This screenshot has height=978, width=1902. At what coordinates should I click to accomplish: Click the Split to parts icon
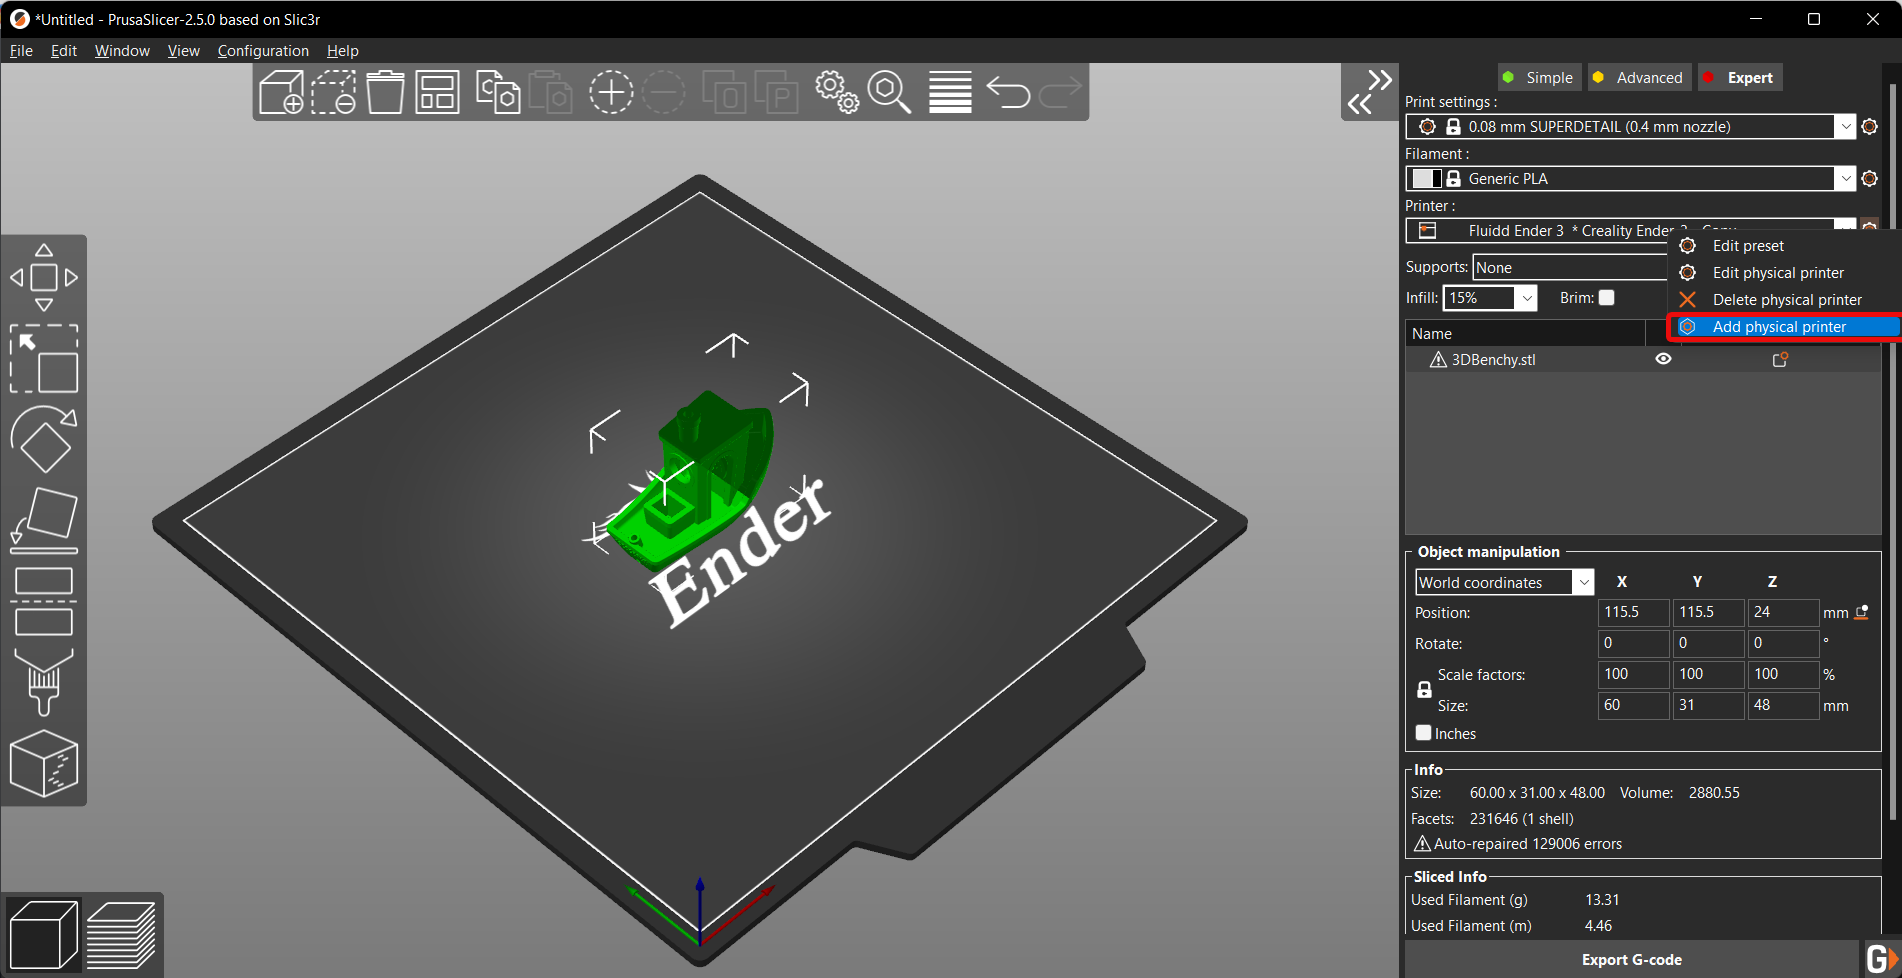tap(776, 92)
